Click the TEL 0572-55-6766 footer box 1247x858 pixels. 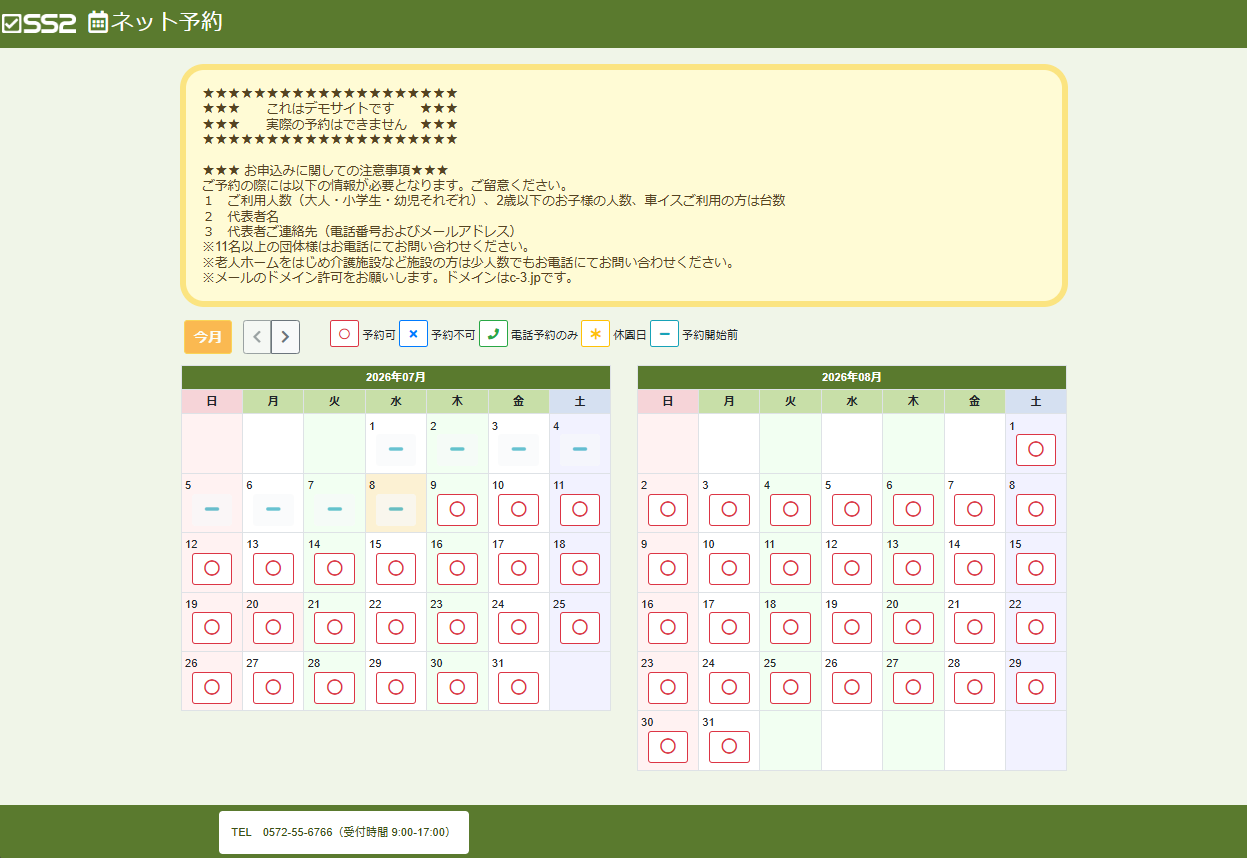click(x=344, y=832)
